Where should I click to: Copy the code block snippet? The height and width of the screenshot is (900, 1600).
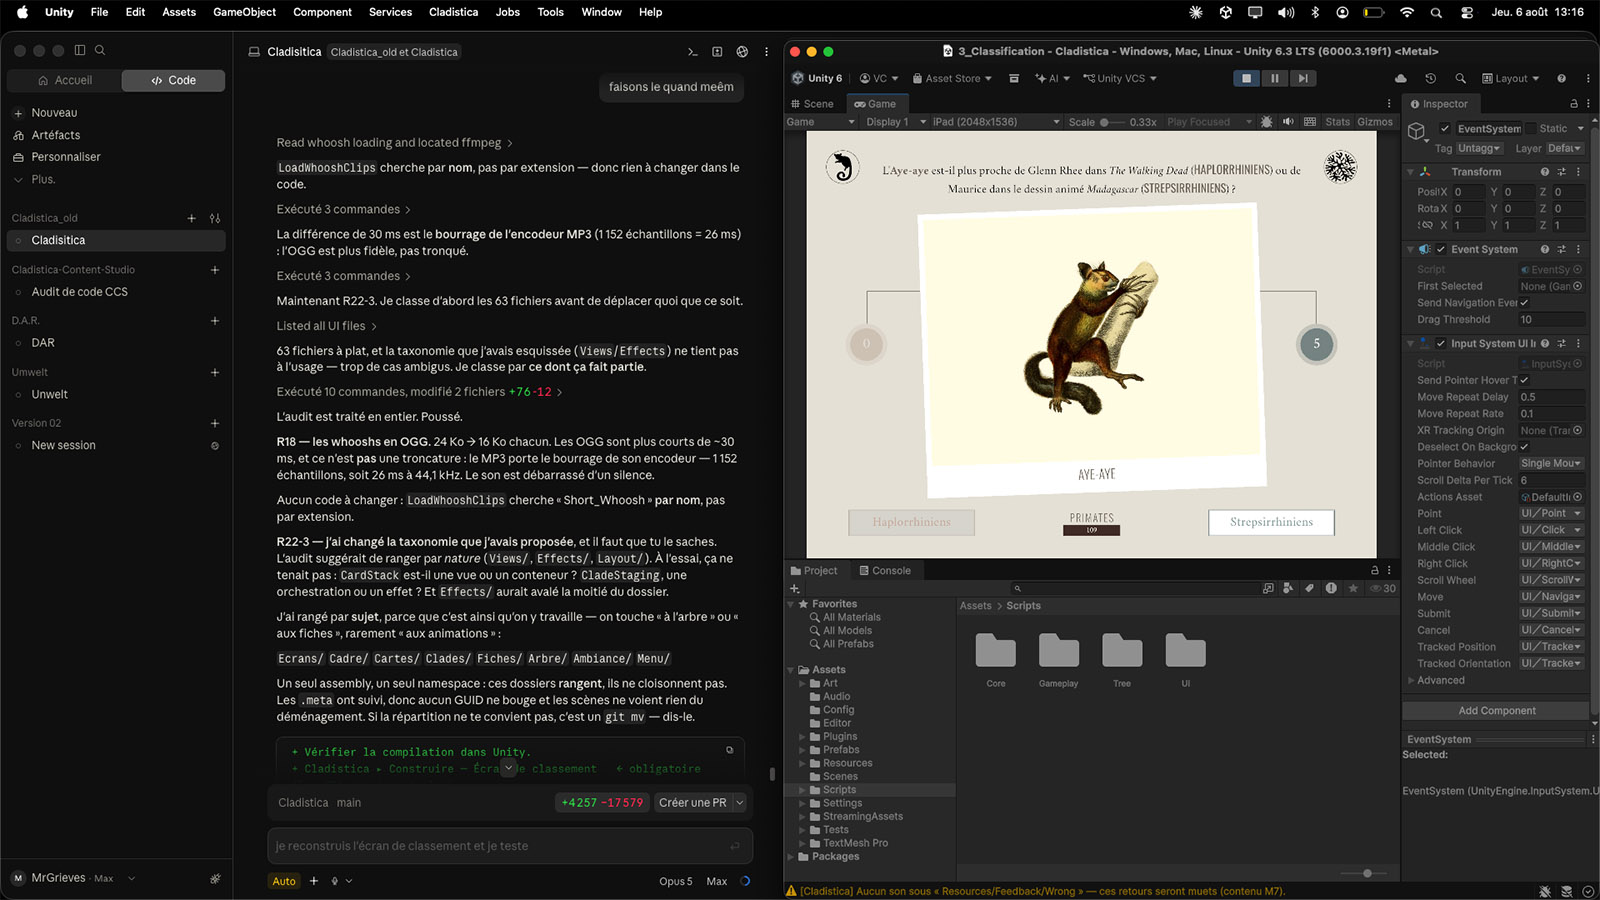pyautogui.click(x=730, y=750)
